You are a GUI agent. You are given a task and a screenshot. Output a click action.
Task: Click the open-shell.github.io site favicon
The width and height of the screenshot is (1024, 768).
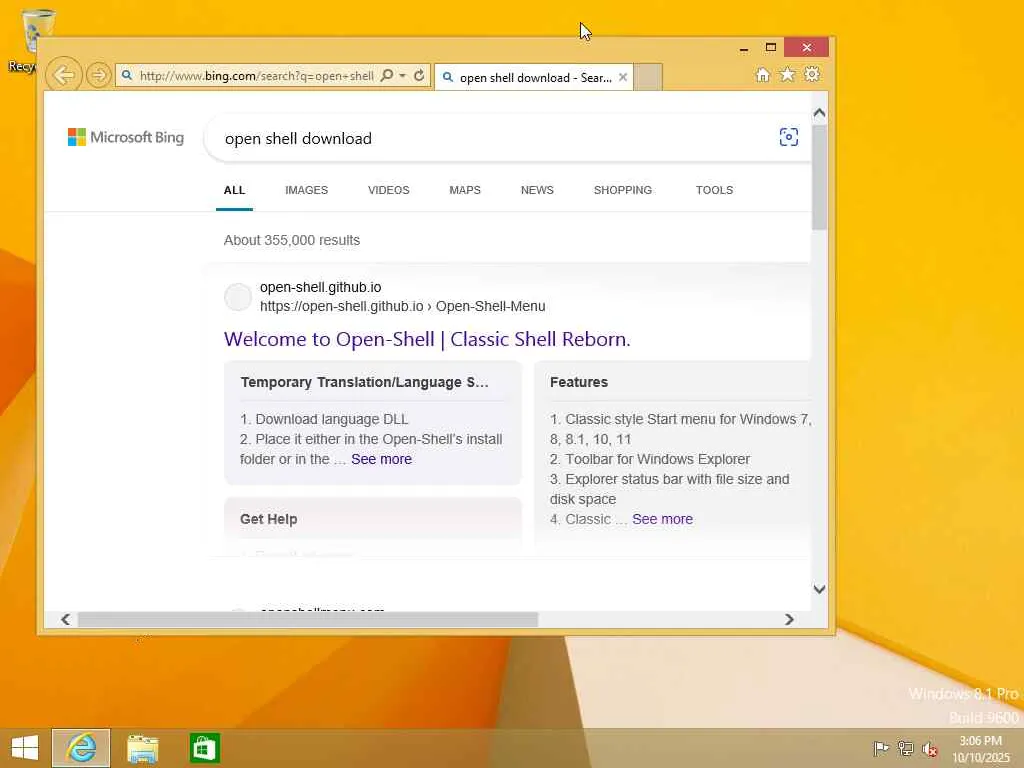pyautogui.click(x=238, y=297)
